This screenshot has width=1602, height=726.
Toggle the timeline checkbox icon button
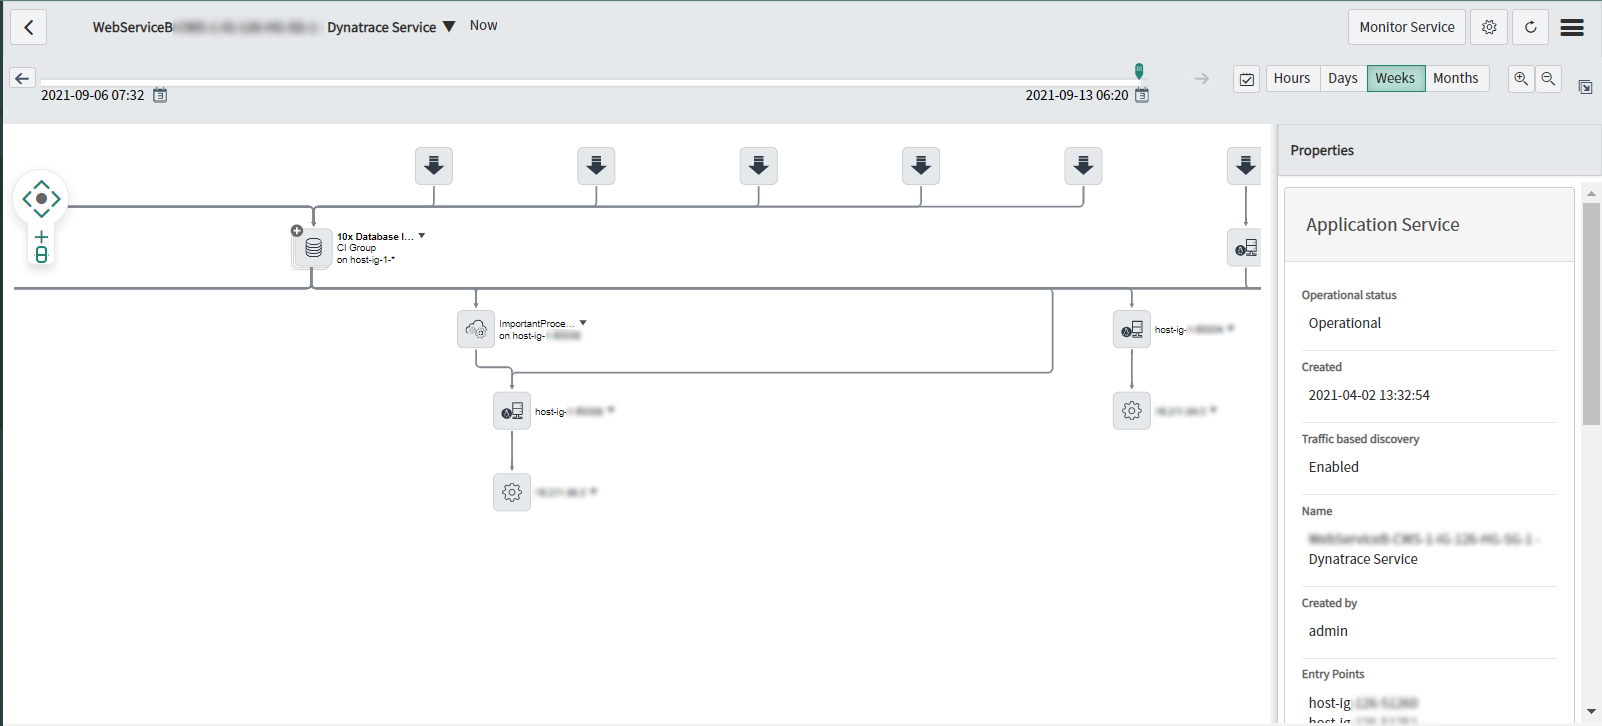tap(1246, 79)
